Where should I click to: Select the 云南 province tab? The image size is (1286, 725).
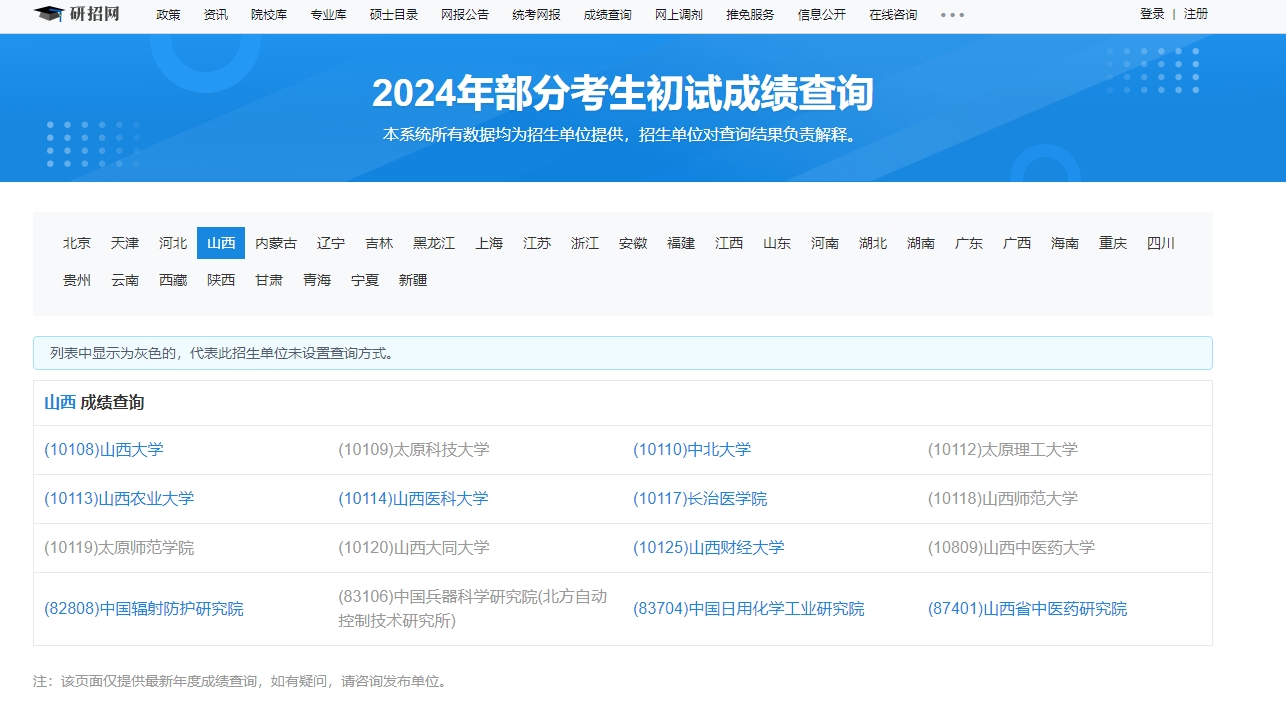[x=125, y=280]
